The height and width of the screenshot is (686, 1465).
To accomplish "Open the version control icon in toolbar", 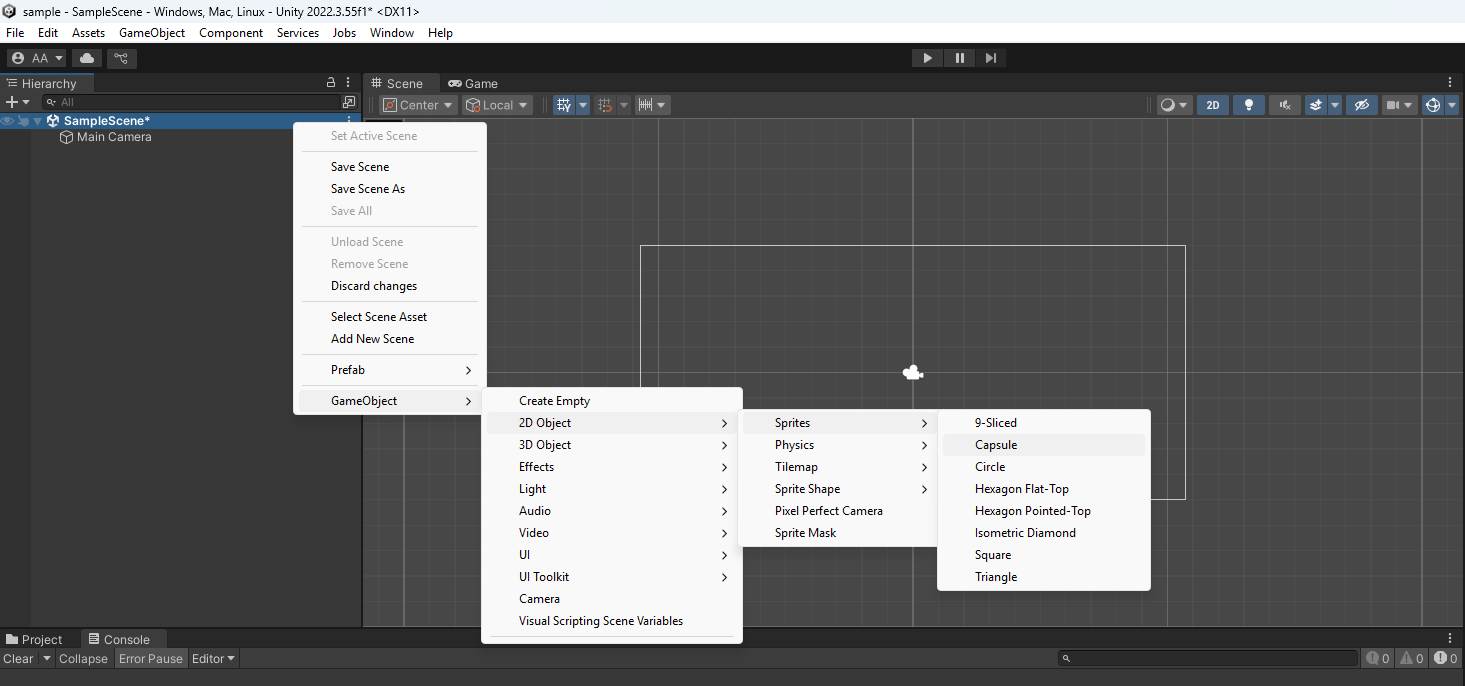I will pos(121,58).
